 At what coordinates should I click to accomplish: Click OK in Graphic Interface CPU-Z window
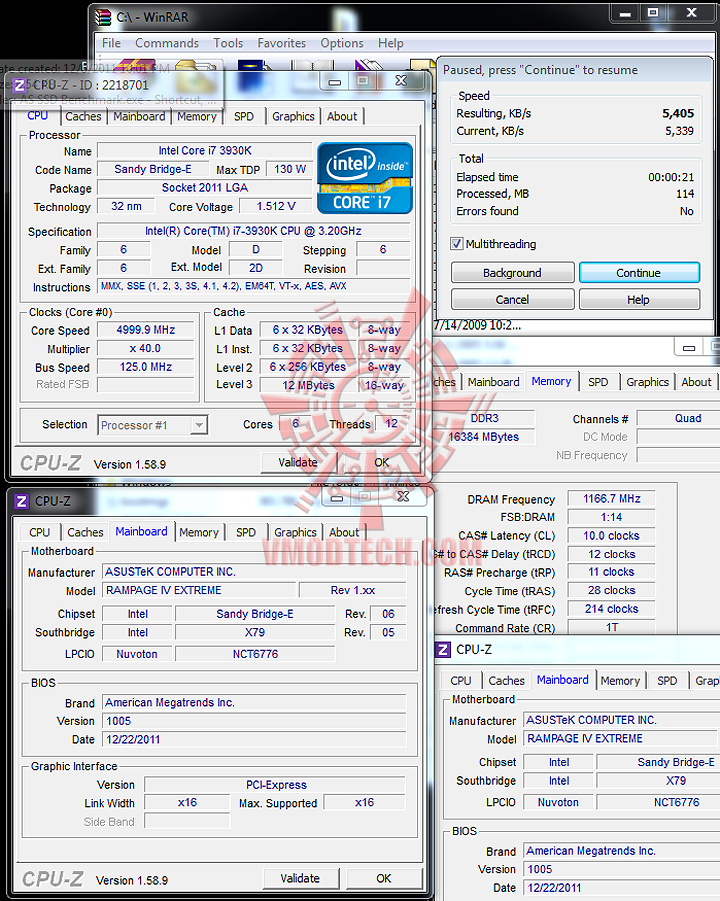pos(384,879)
